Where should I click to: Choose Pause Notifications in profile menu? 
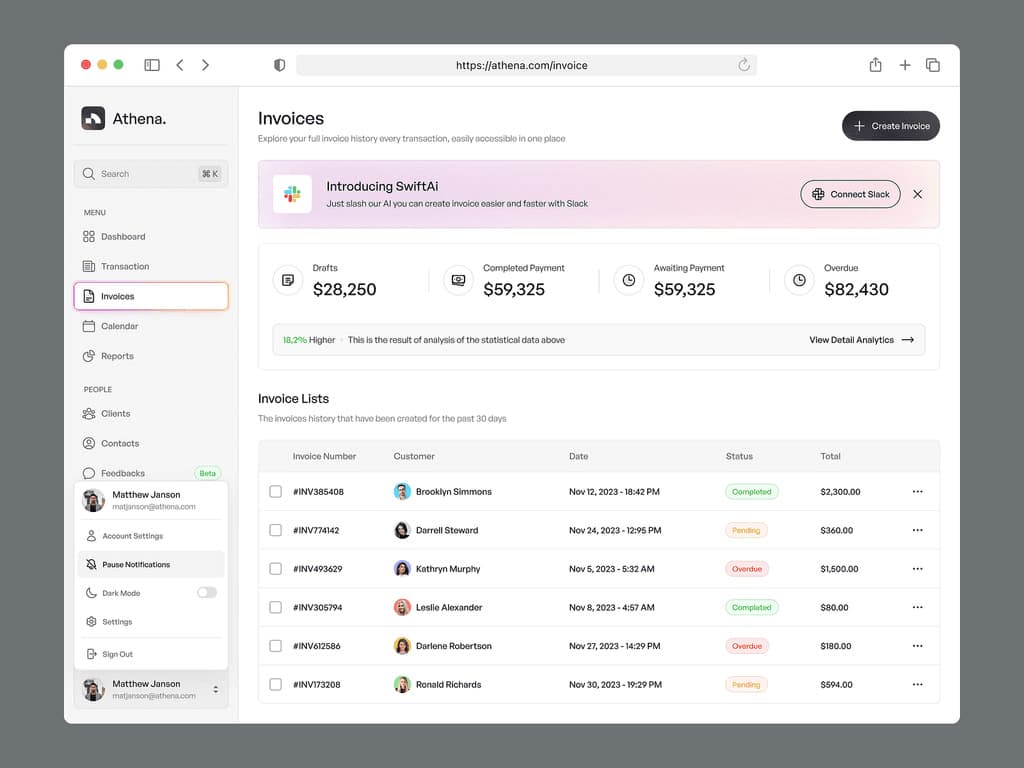pos(151,564)
